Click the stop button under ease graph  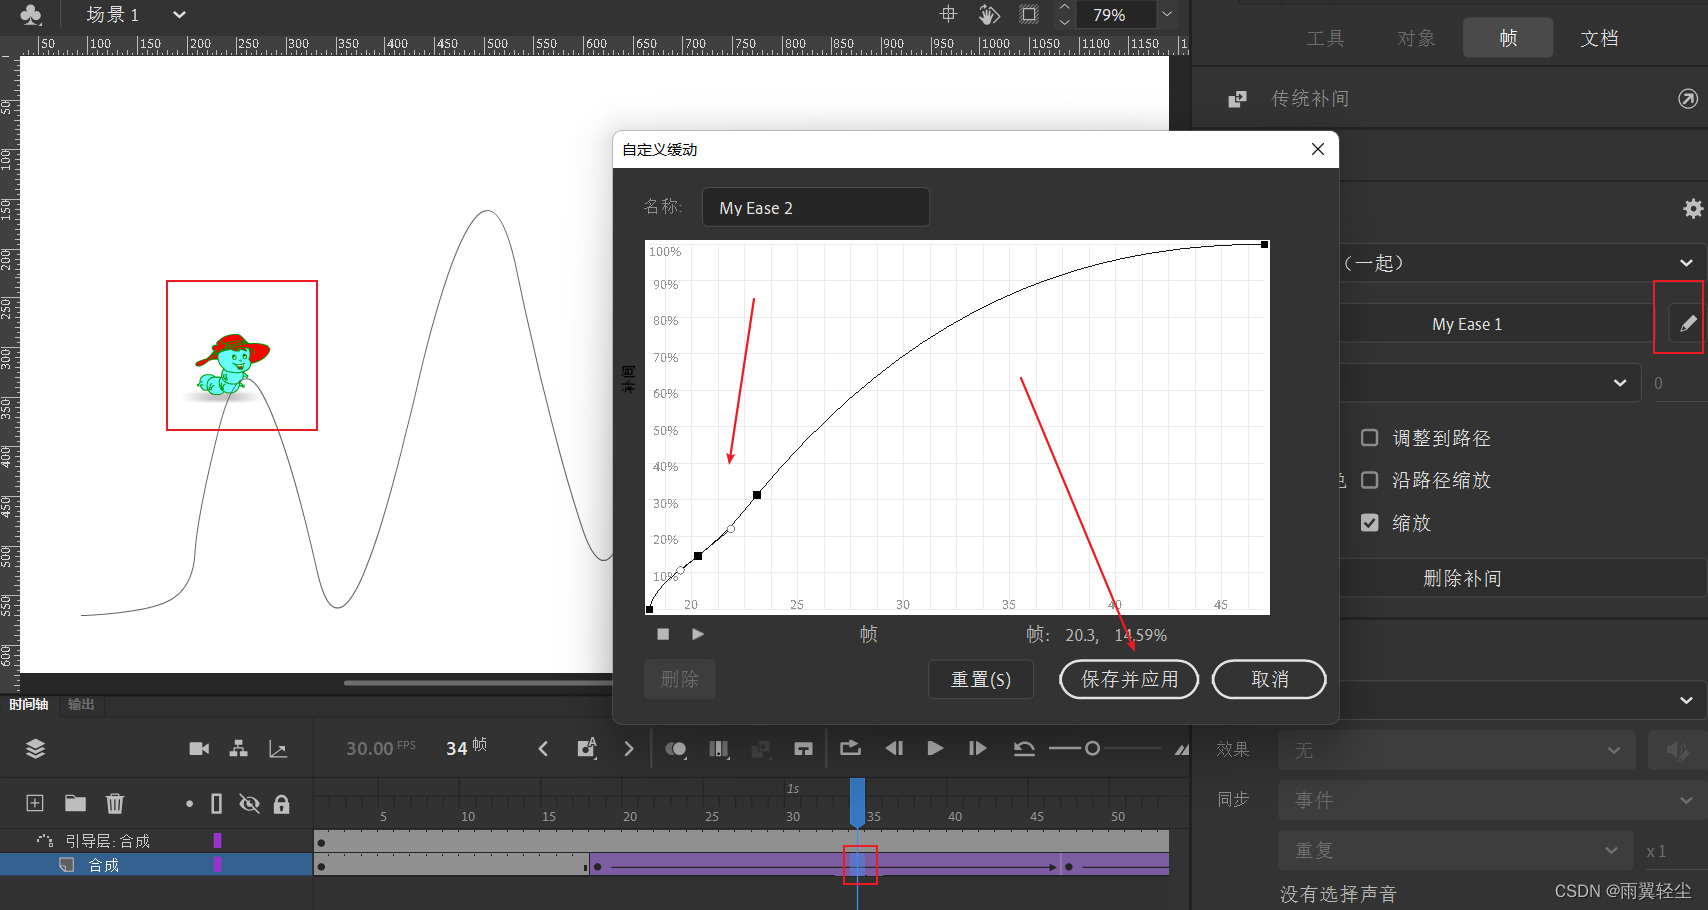tap(663, 634)
